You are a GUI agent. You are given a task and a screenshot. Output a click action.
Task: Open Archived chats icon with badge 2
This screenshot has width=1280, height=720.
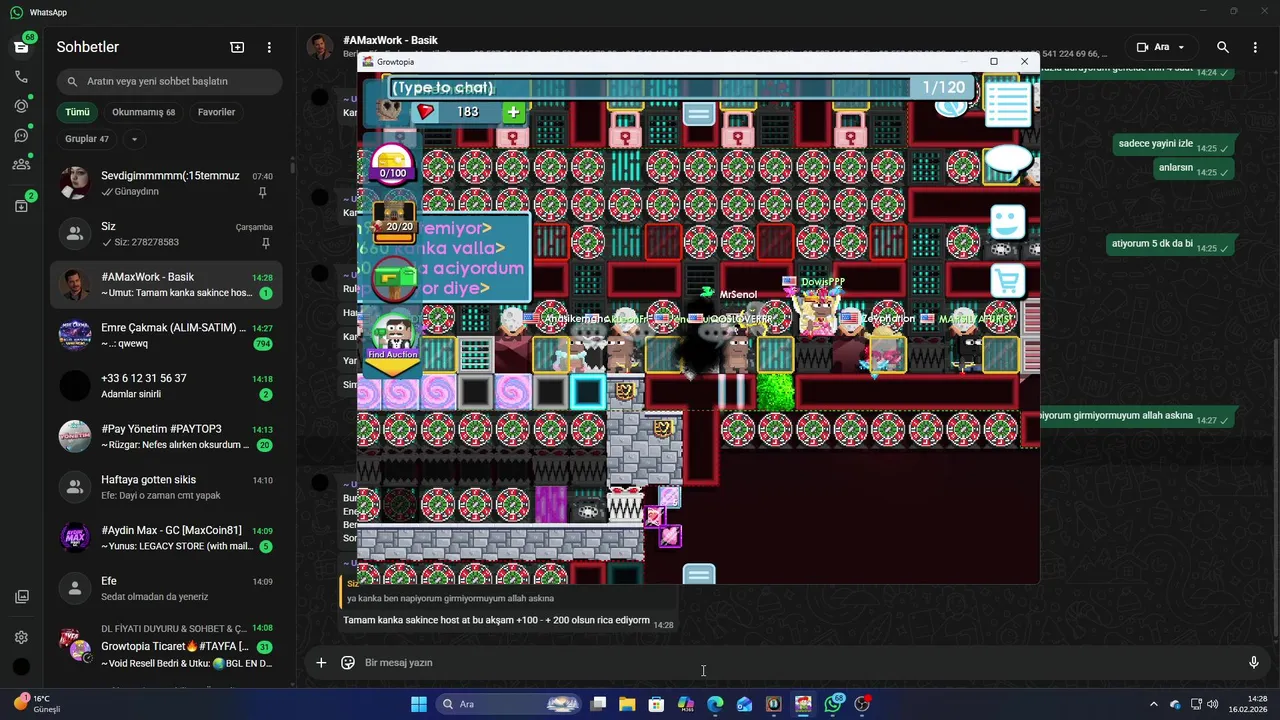pyautogui.click(x=21, y=205)
